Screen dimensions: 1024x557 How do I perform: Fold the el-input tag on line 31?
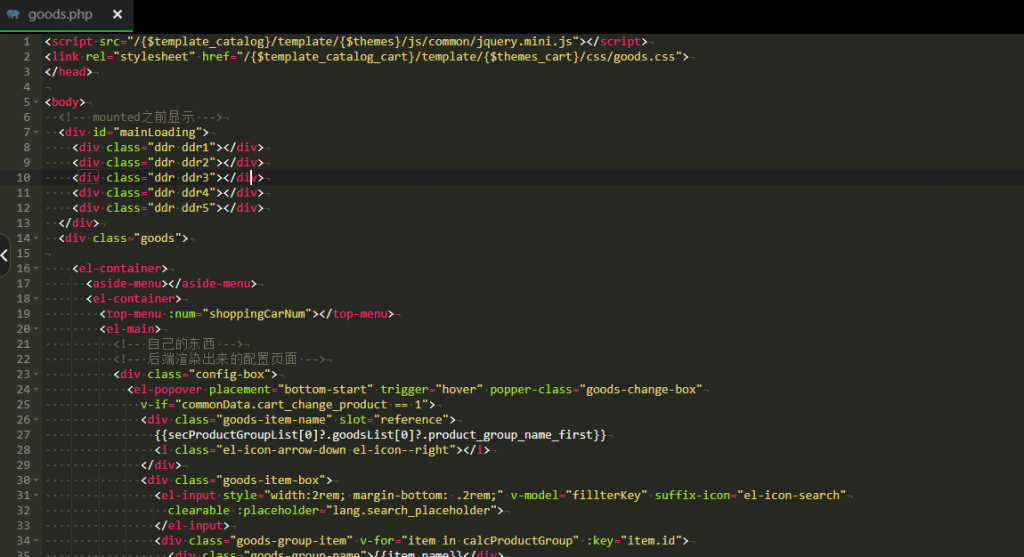(x=37, y=495)
